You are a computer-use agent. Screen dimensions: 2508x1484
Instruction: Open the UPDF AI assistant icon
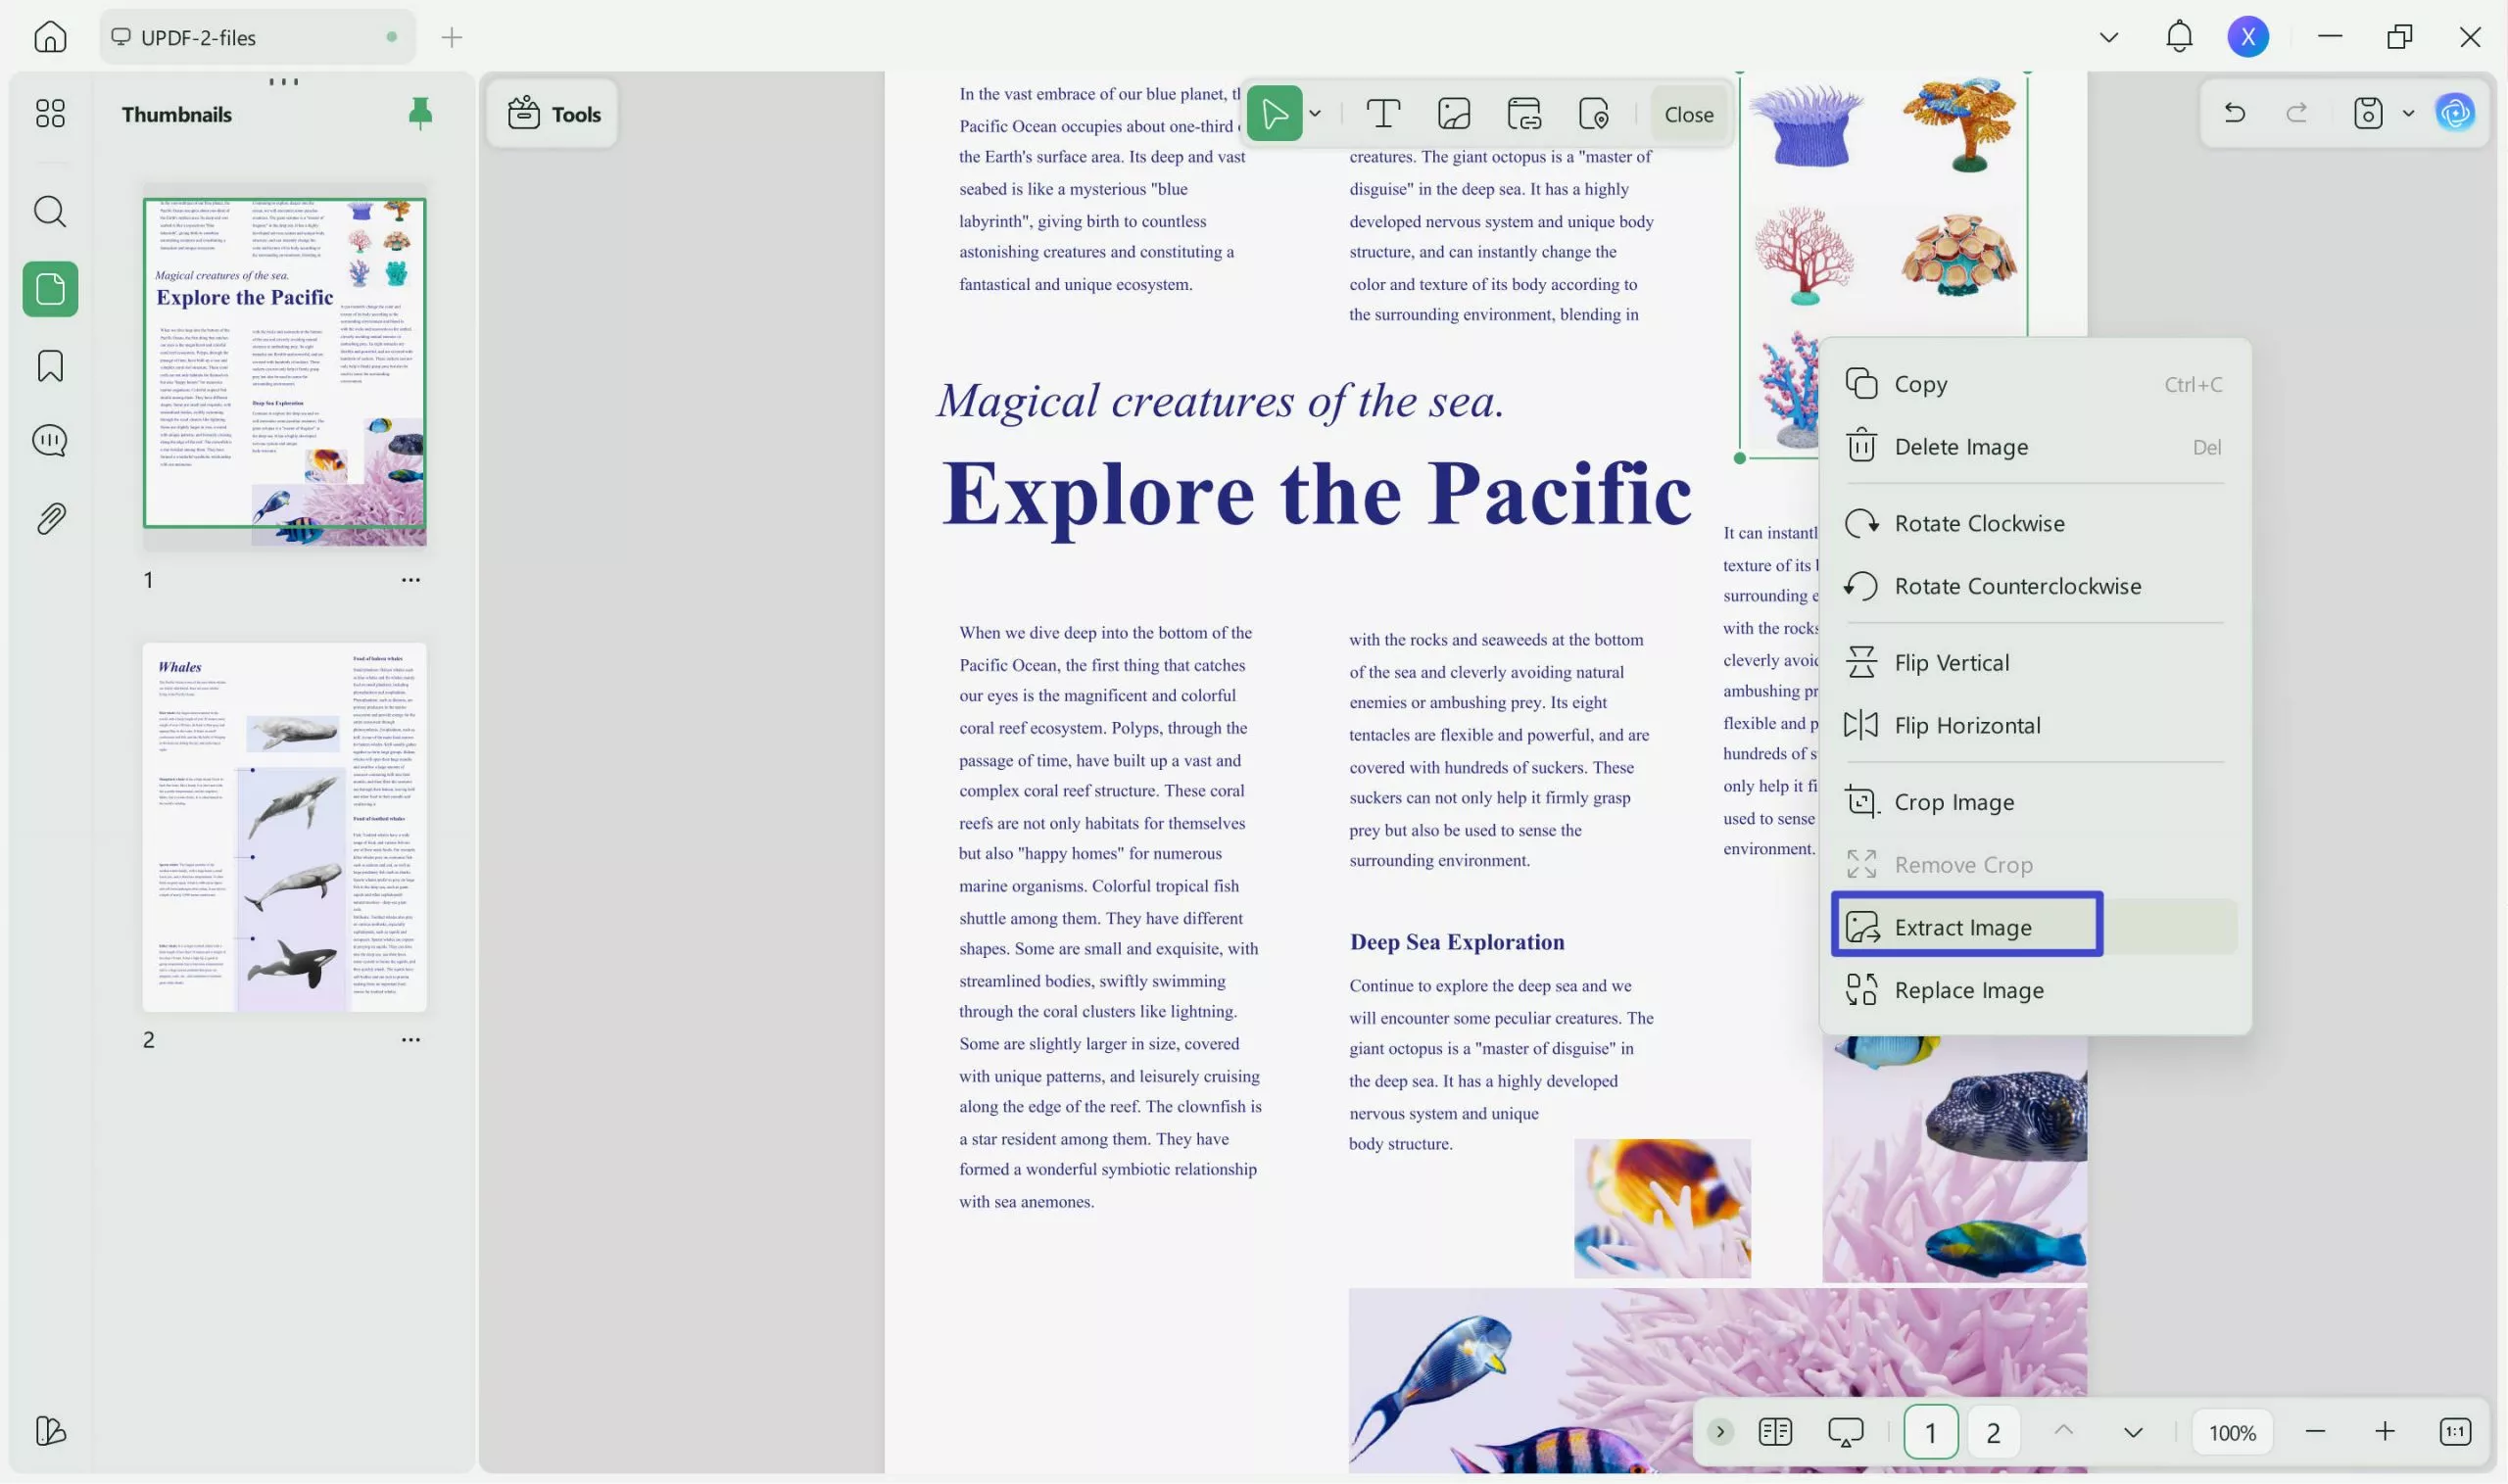2455,113
